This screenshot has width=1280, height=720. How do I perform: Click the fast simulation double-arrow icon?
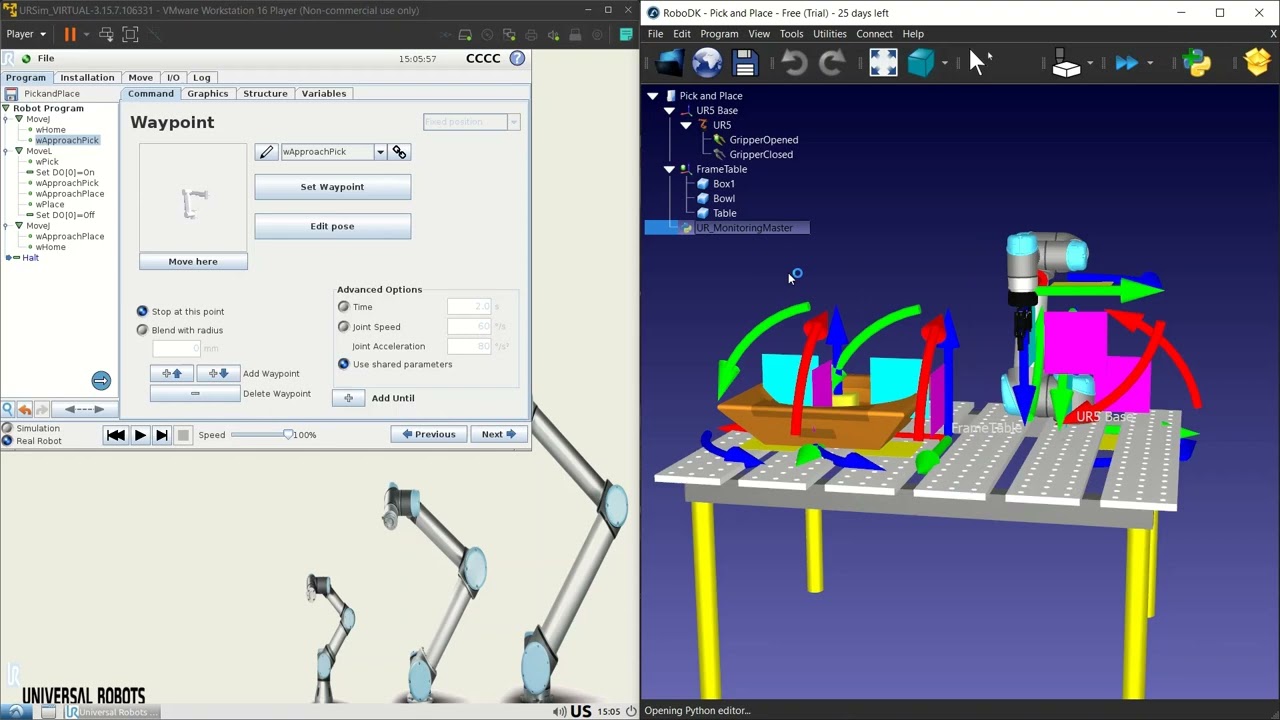(x=1127, y=63)
